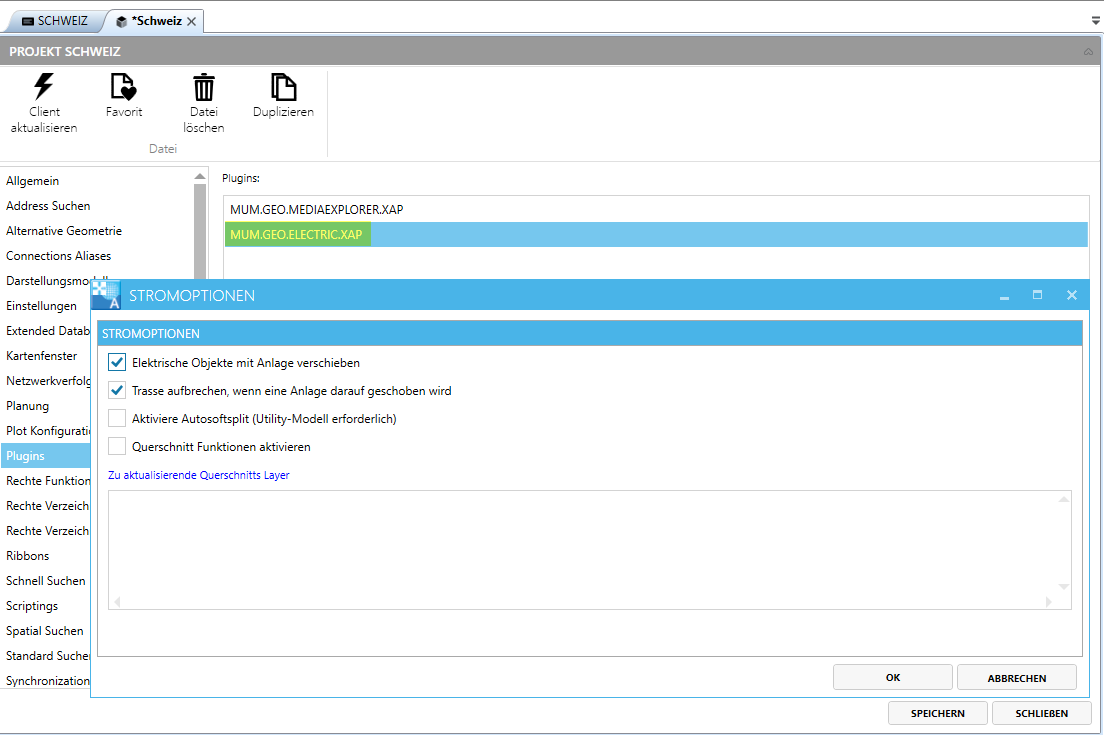Select Alternative Geometrie entry
Viewport: 1104px width, 735px height.
click(63, 231)
